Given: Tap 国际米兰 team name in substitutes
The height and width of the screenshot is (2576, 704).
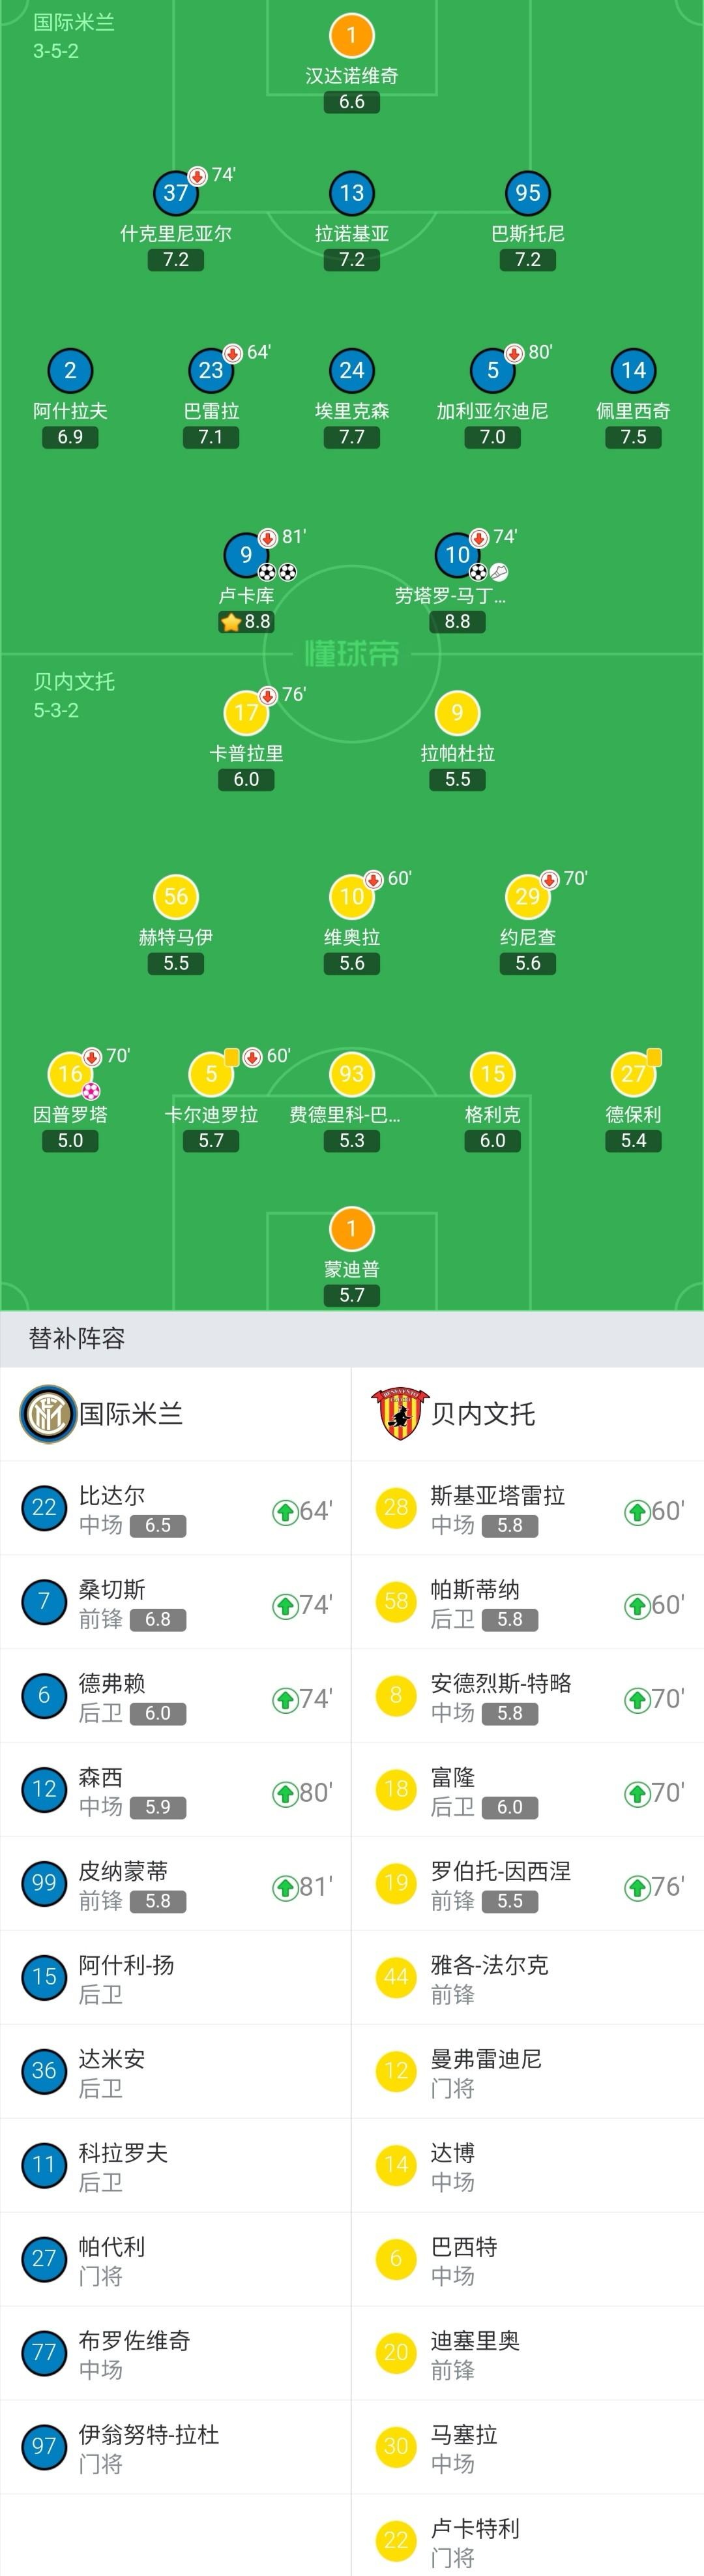Looking at the screenshot, I should (x=131, y=1414).
